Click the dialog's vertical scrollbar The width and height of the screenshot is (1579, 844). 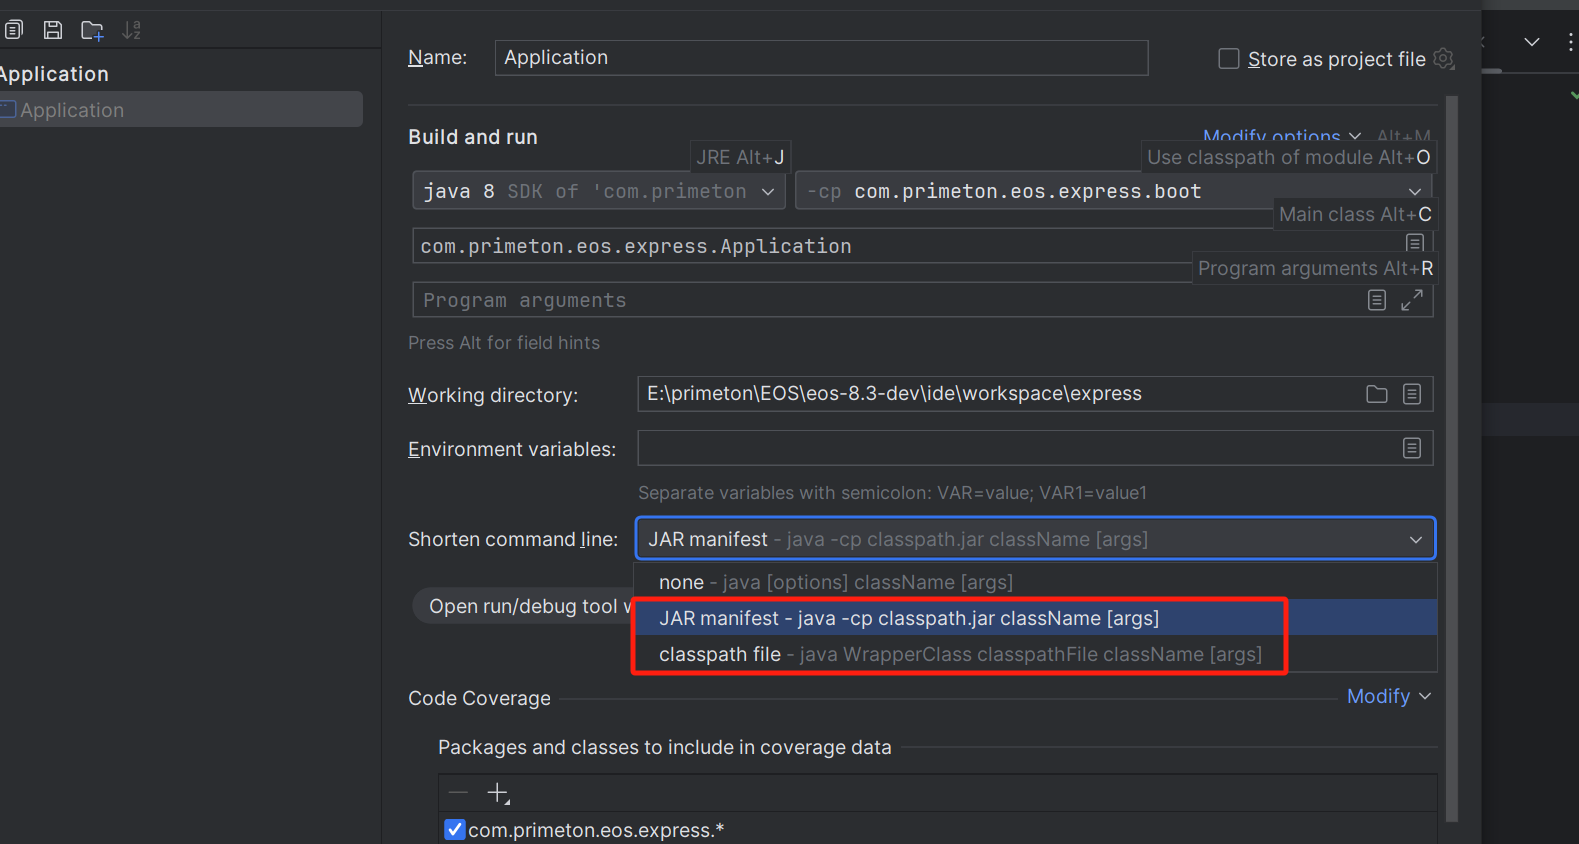pos(1452,450)
